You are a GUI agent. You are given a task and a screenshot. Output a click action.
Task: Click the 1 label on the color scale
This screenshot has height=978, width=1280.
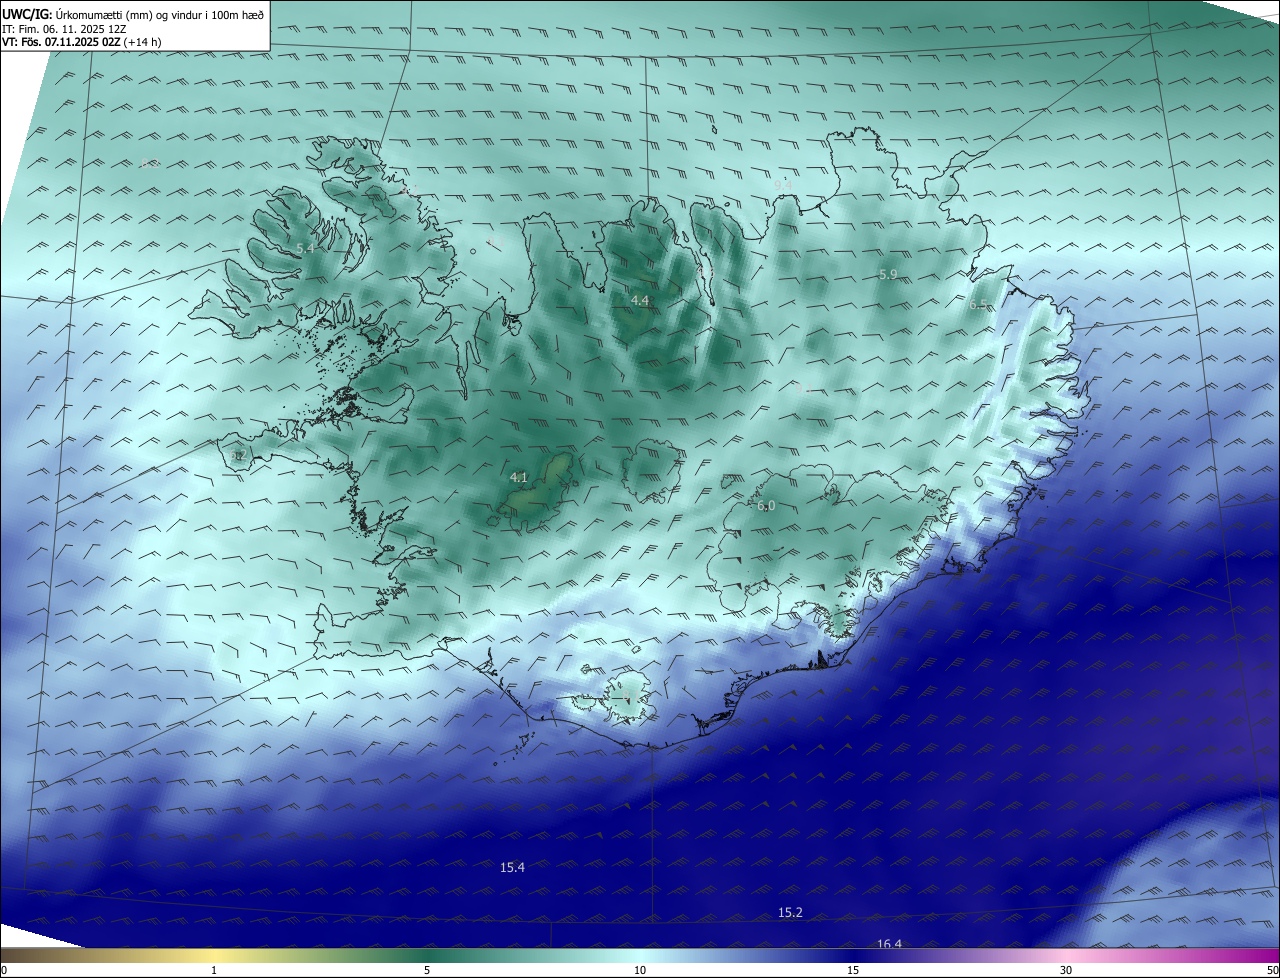pyautogui.click(x=214, y=970)
